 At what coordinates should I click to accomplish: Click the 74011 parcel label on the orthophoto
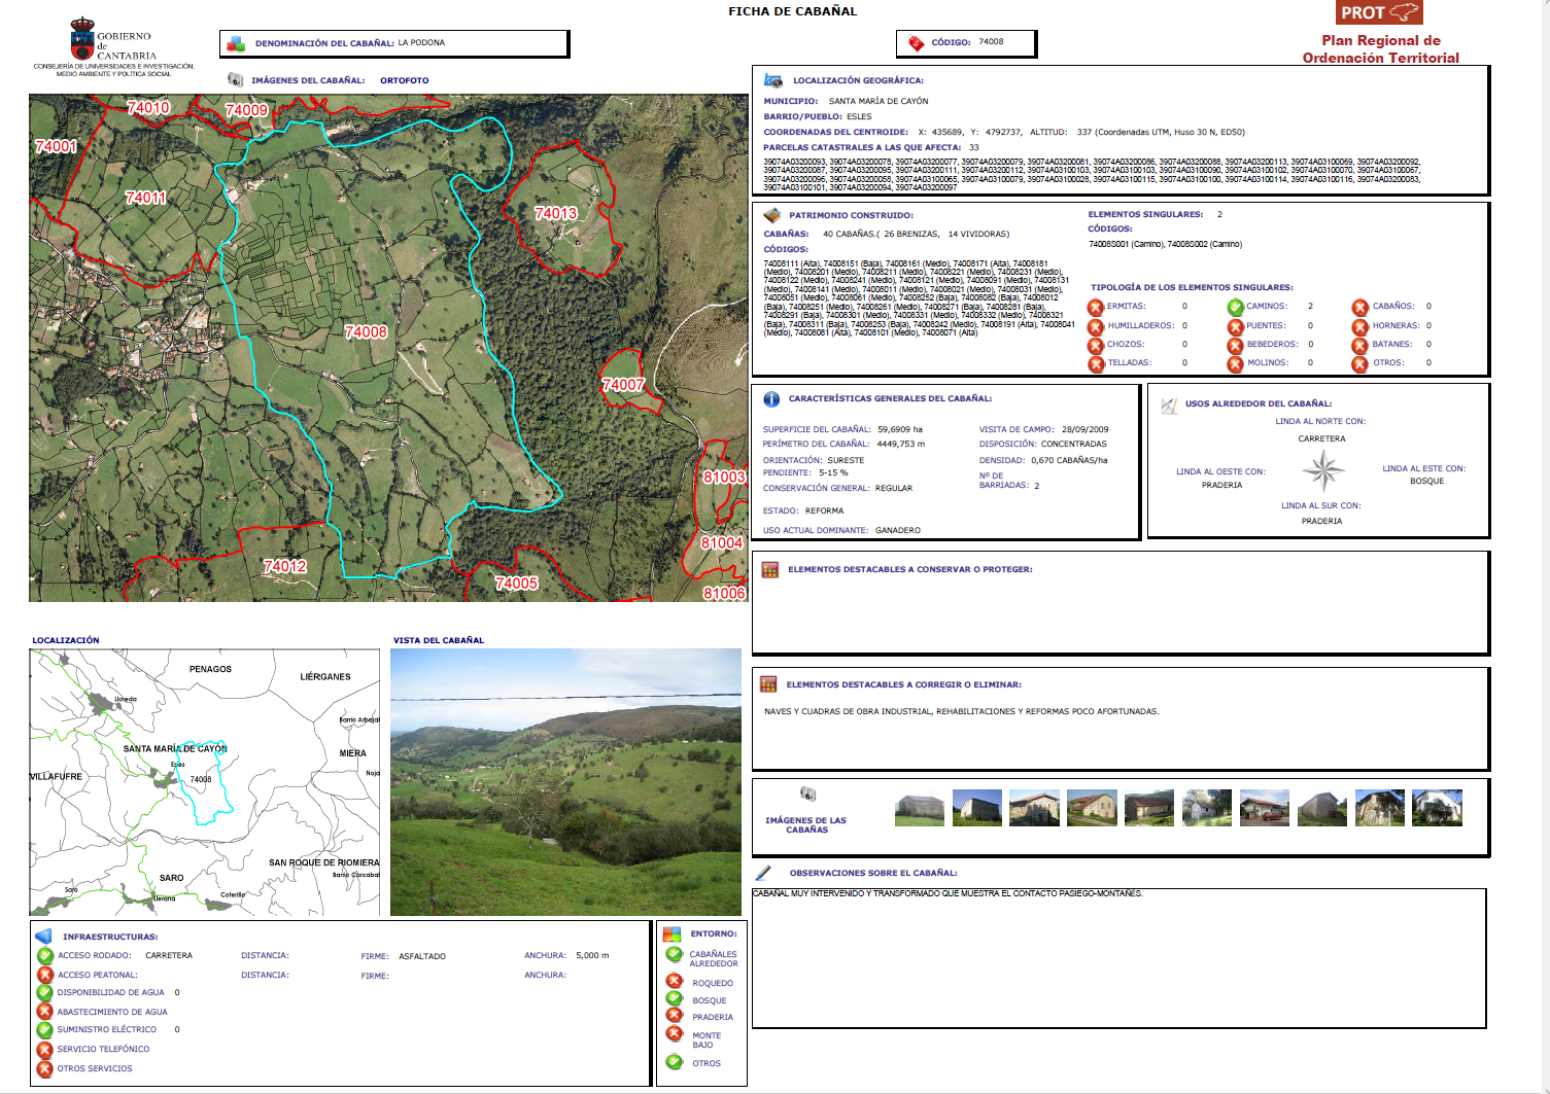click(145, 198)
